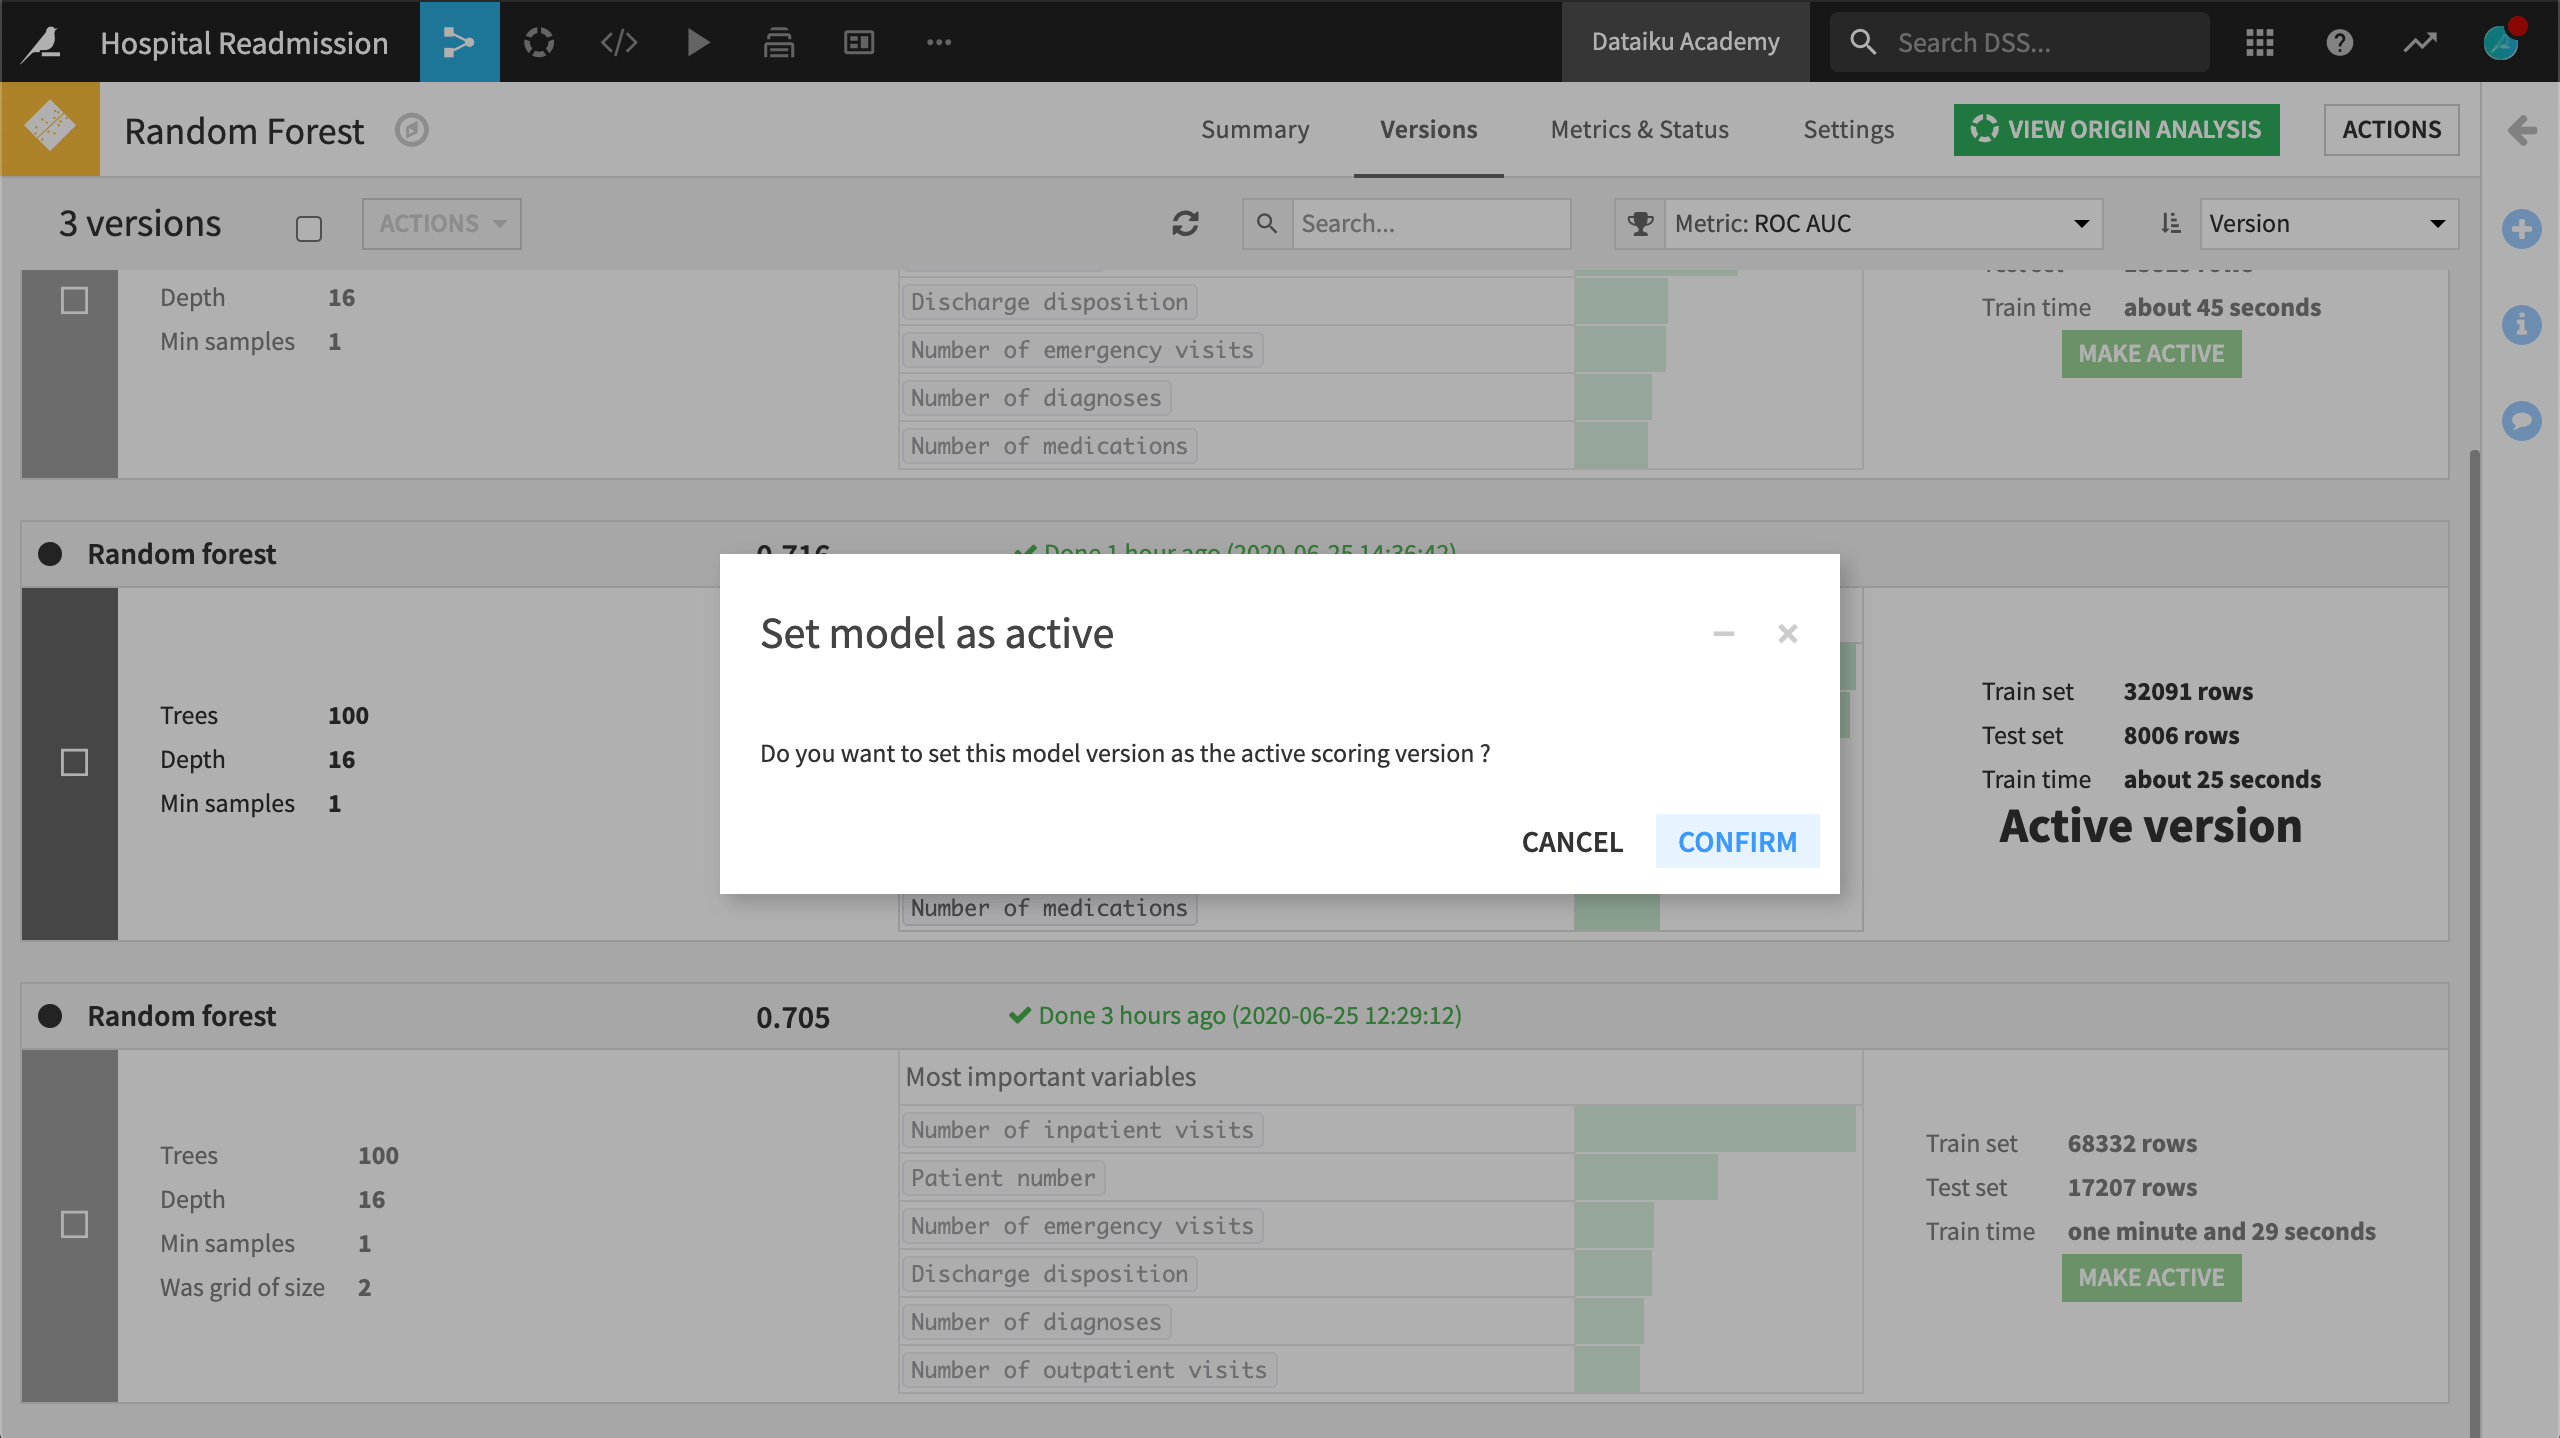Click the saved model orange icon

click(x=50, y=128)
